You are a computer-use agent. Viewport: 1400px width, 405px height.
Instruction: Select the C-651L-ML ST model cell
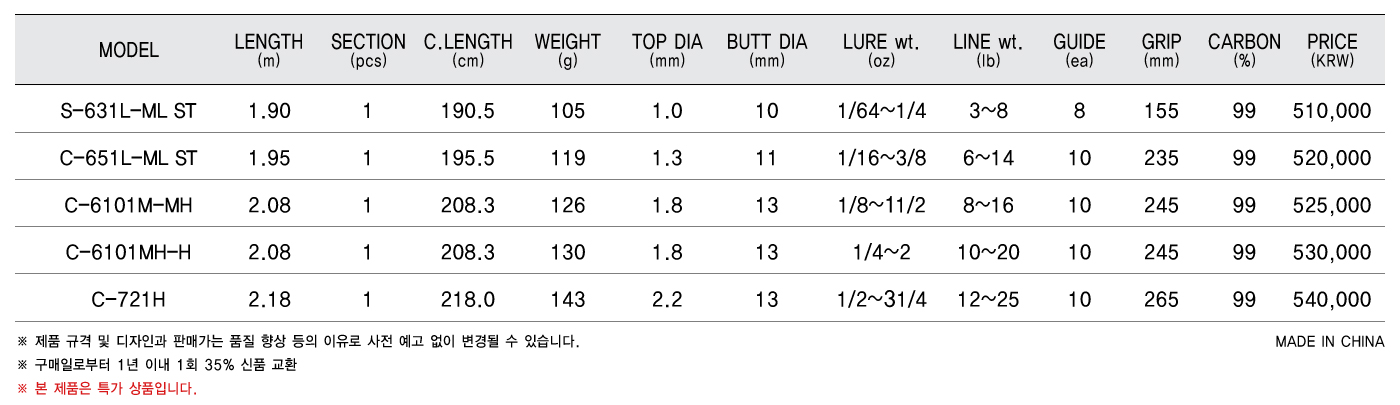pyautogui.click(x=129, y=158)
